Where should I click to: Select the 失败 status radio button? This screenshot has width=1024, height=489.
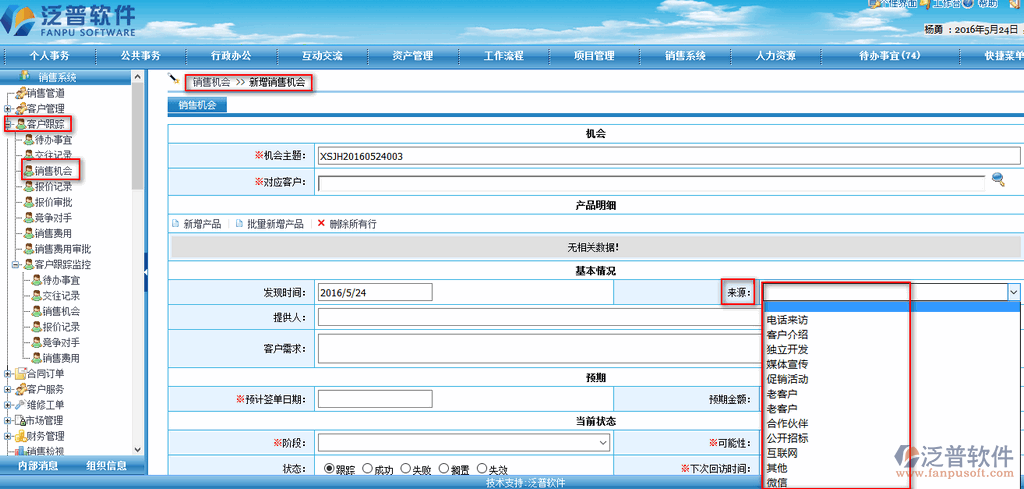(406, 468)
